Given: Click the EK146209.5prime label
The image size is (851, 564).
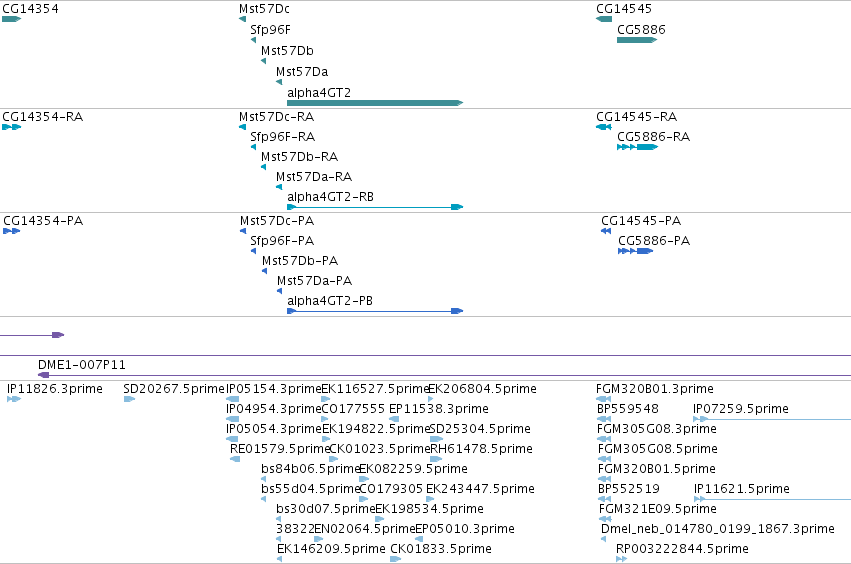Looking at the screenshot, I should (x=331, y=549).
